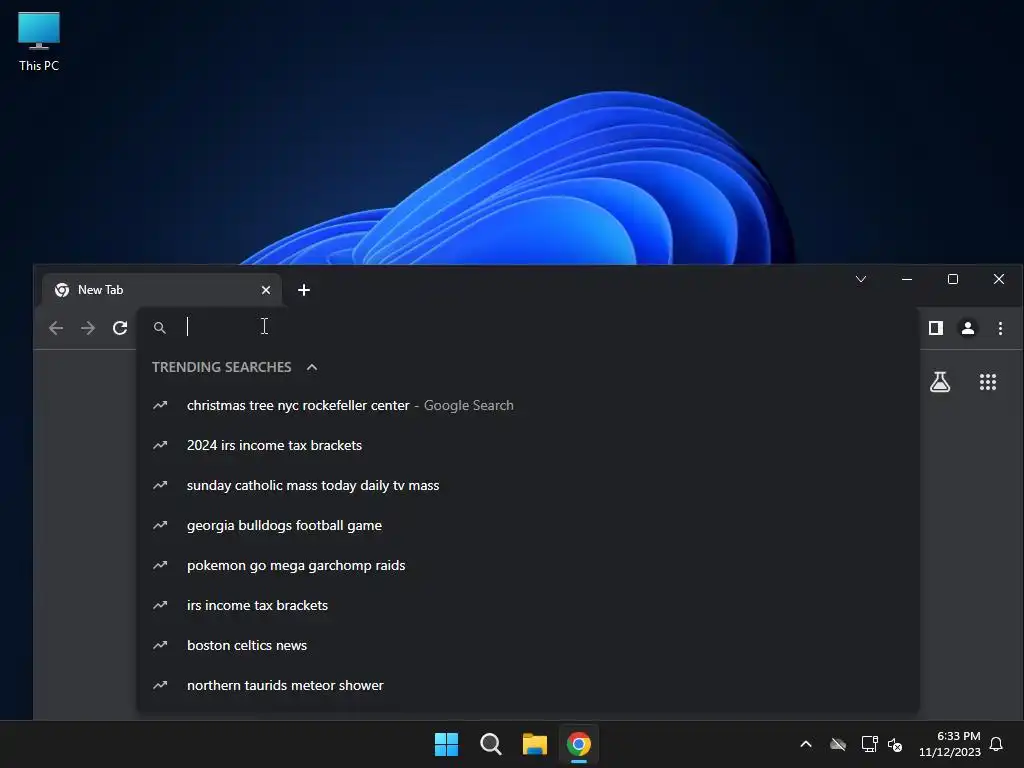The image size is (1024, 768).
Task: Open the Google apps grid icon
Action: (987, 382)
